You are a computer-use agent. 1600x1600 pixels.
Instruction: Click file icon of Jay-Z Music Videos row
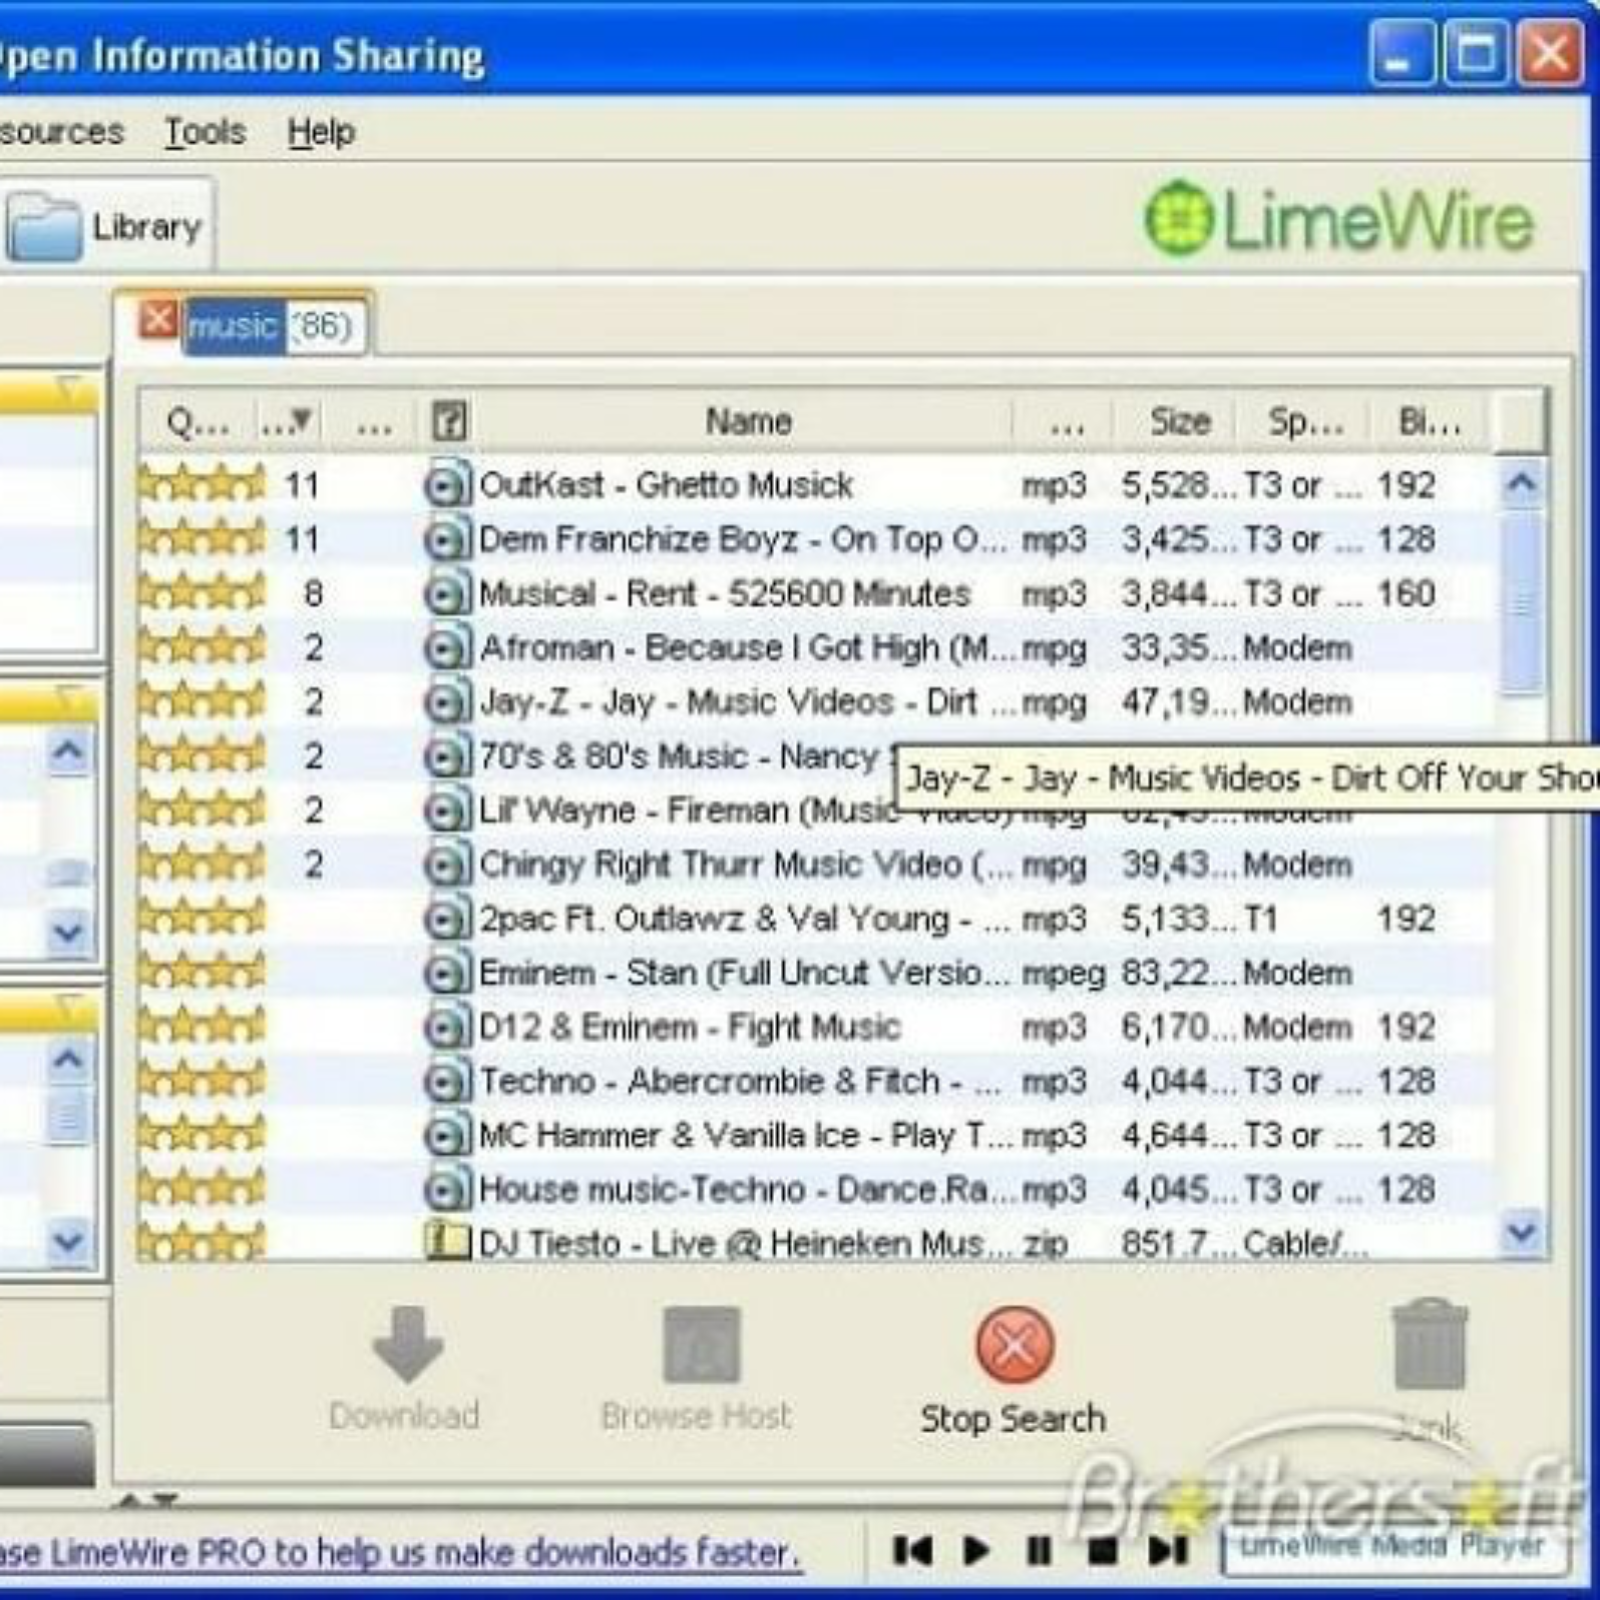tap(447, 702)
